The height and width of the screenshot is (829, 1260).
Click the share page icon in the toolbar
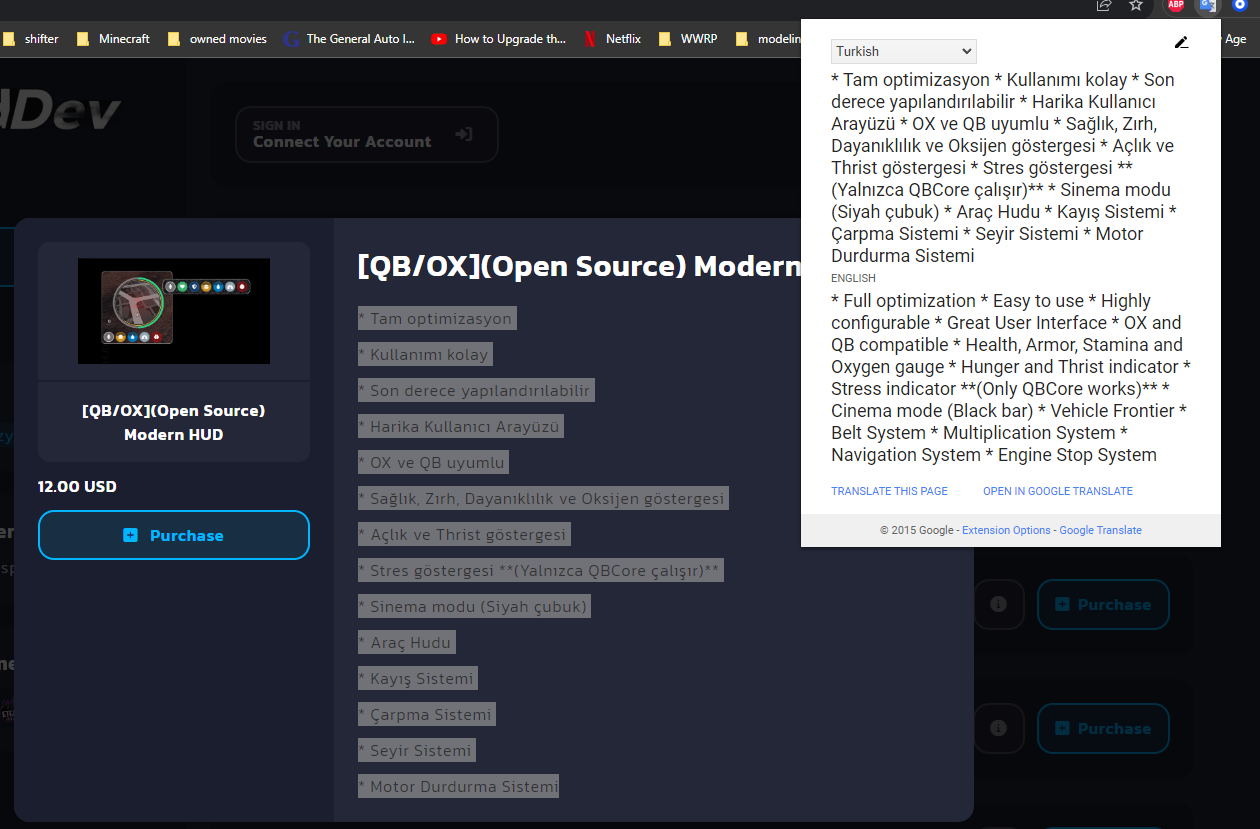point(1103,6)
